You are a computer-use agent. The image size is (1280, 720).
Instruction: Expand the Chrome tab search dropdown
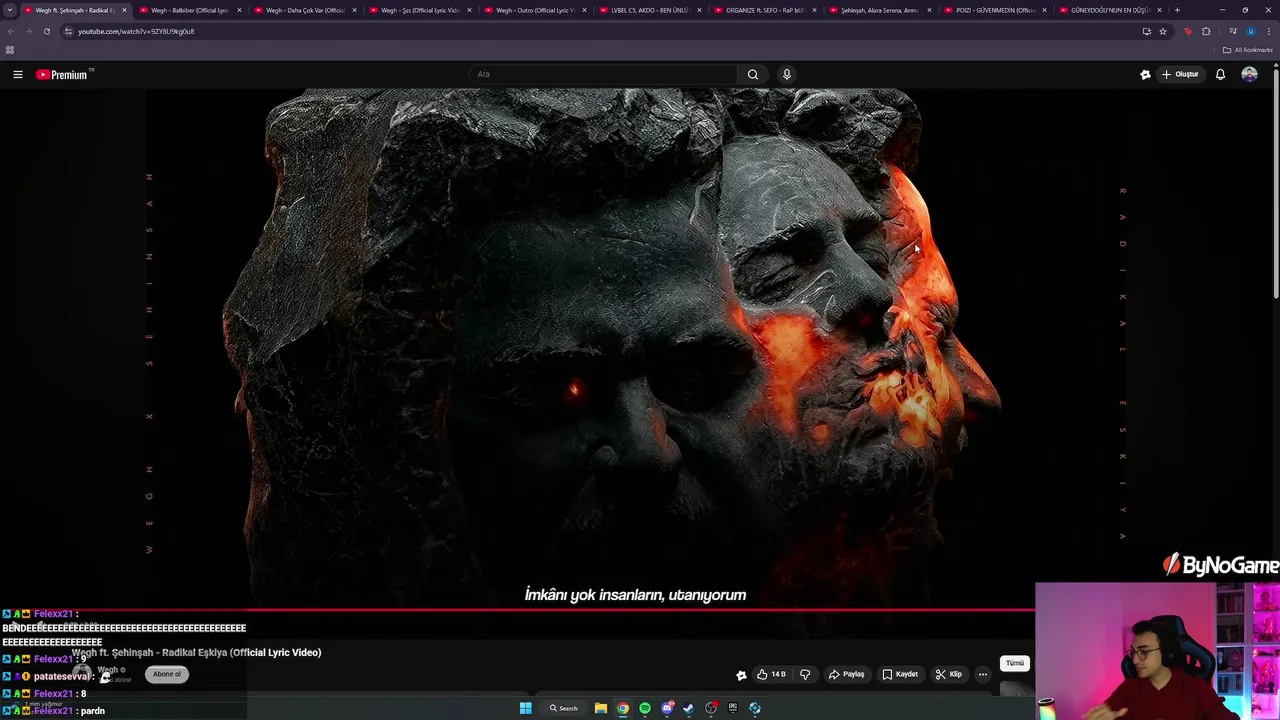click(x=10, y=10)
